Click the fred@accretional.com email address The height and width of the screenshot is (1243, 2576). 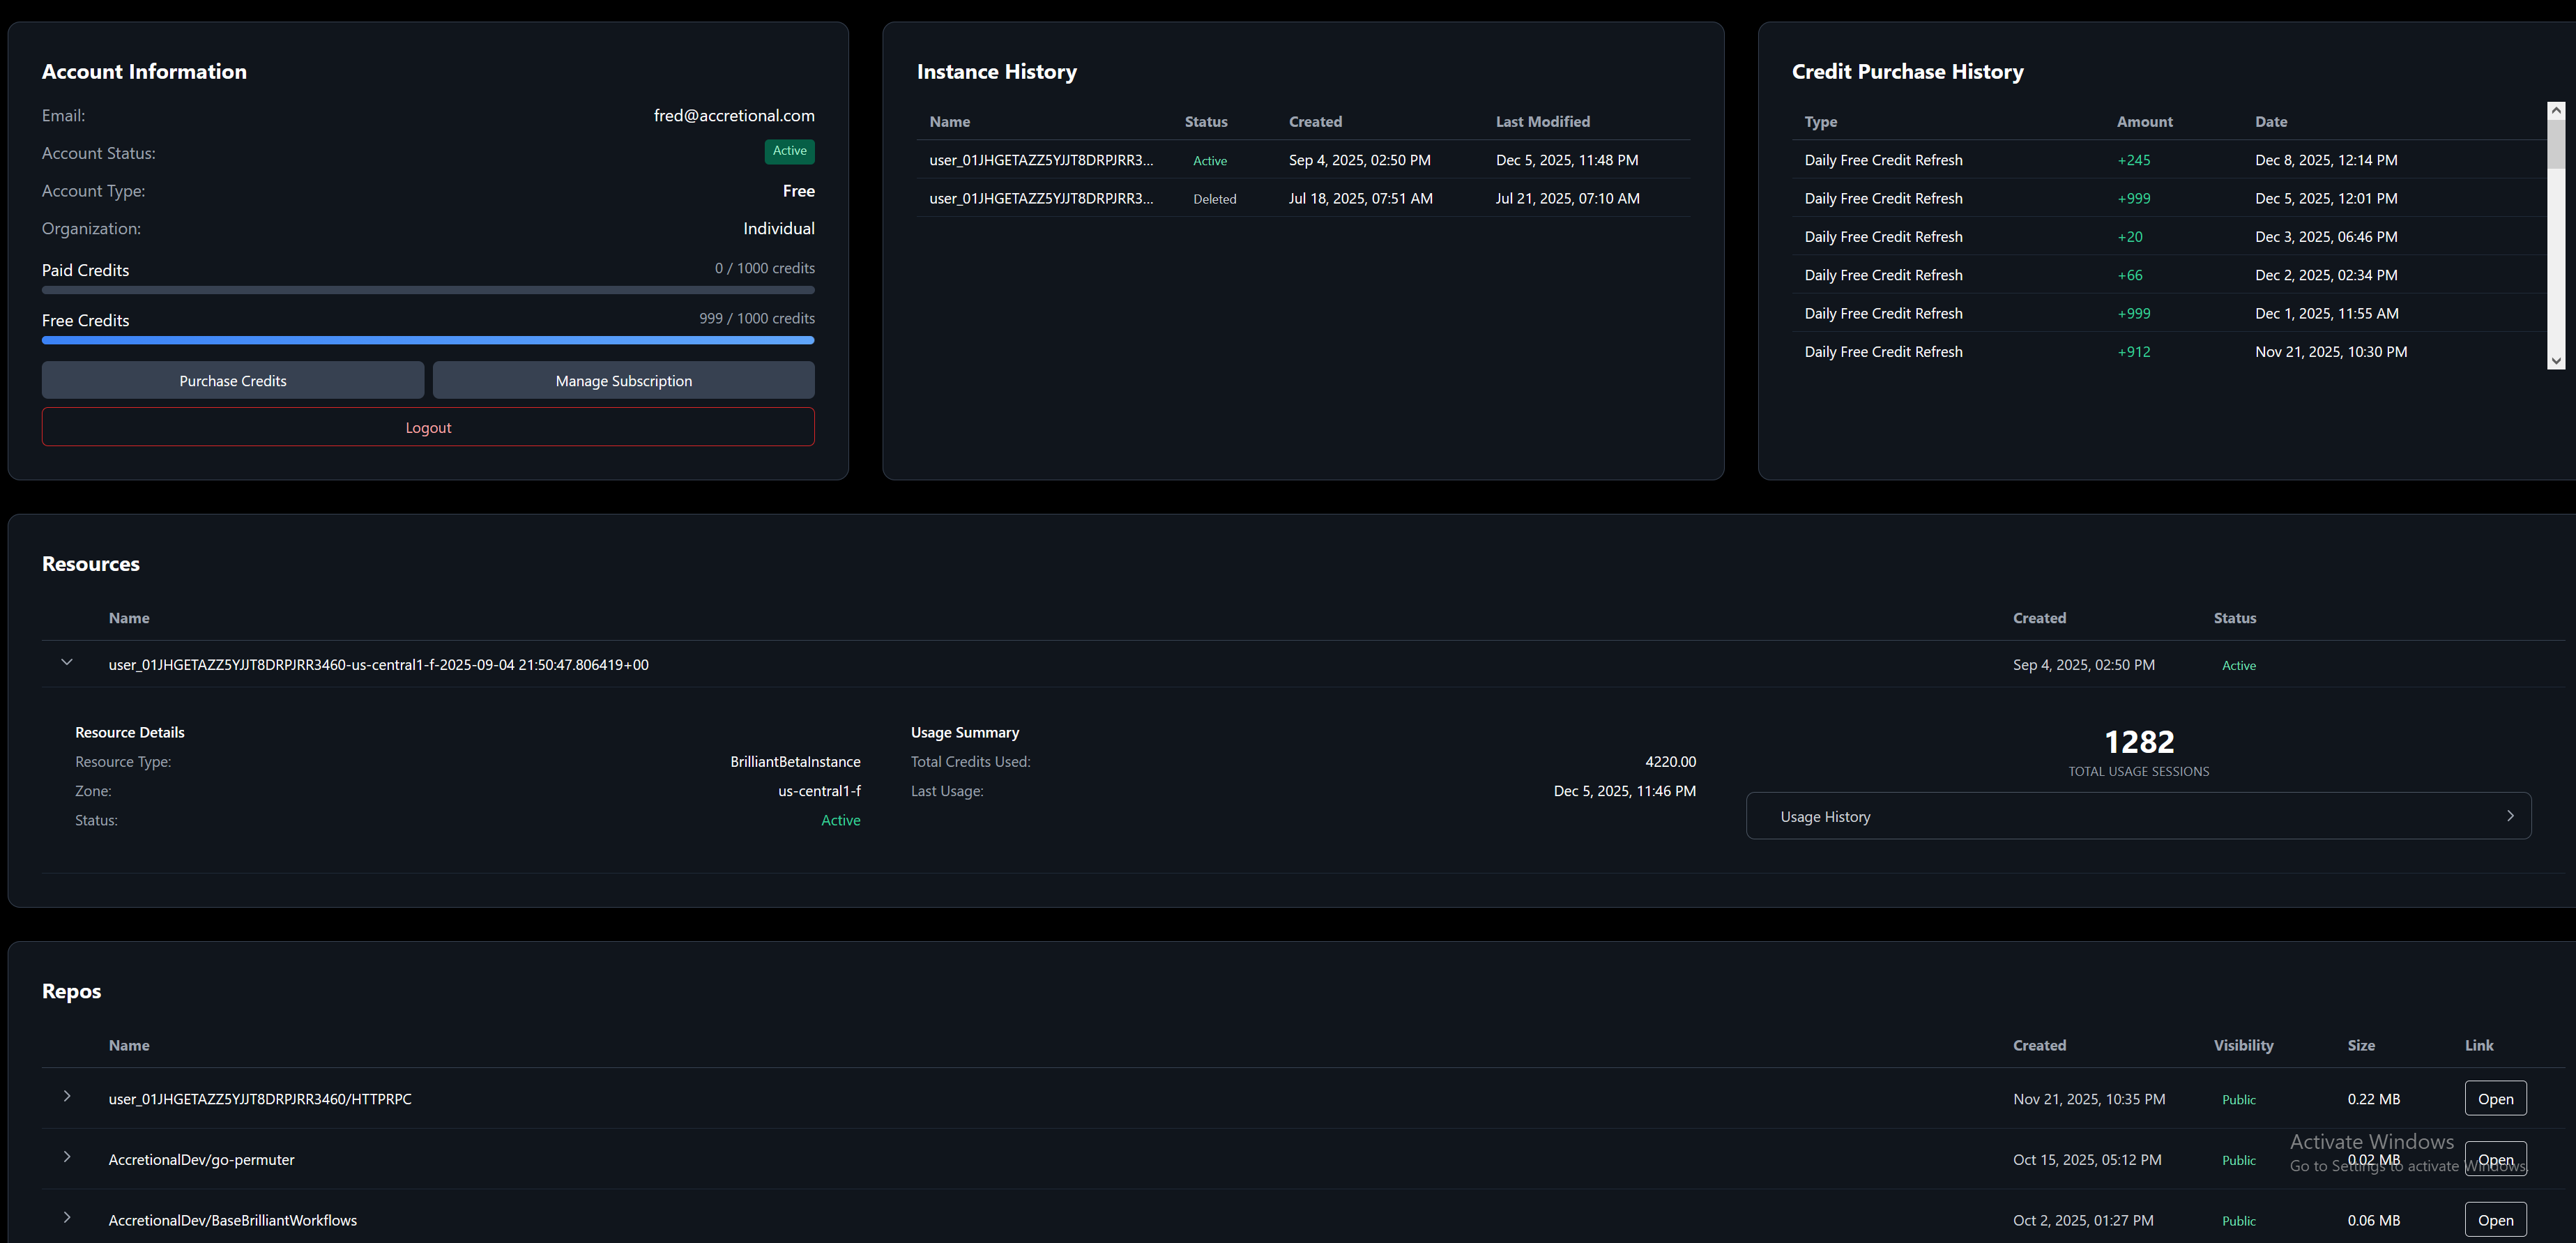click(734, 115)
